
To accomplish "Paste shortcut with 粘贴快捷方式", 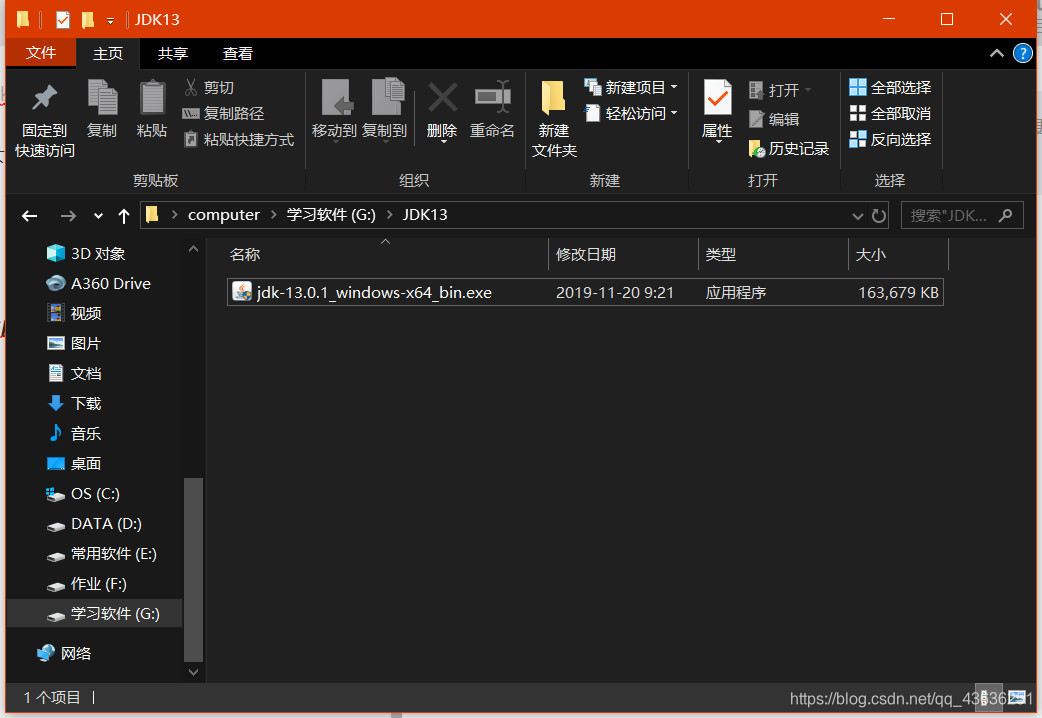I will [239, 140].
